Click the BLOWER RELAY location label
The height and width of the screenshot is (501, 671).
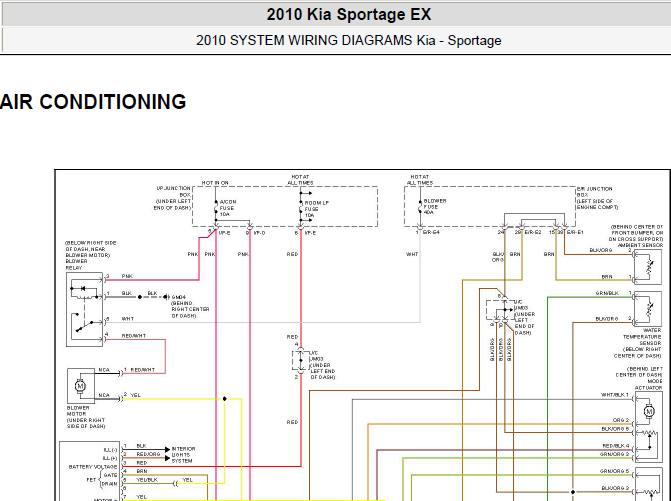pos(90,255)
